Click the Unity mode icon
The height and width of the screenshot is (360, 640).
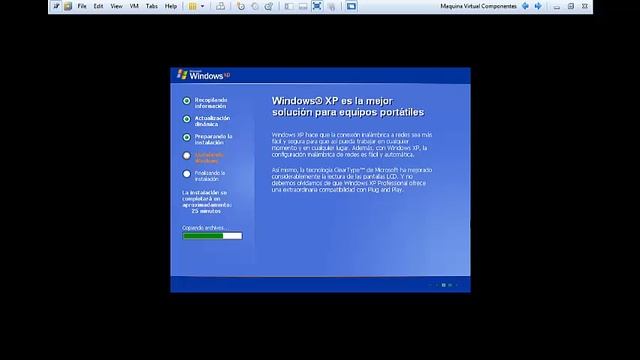pyautogui.click(x=331, y=6)
